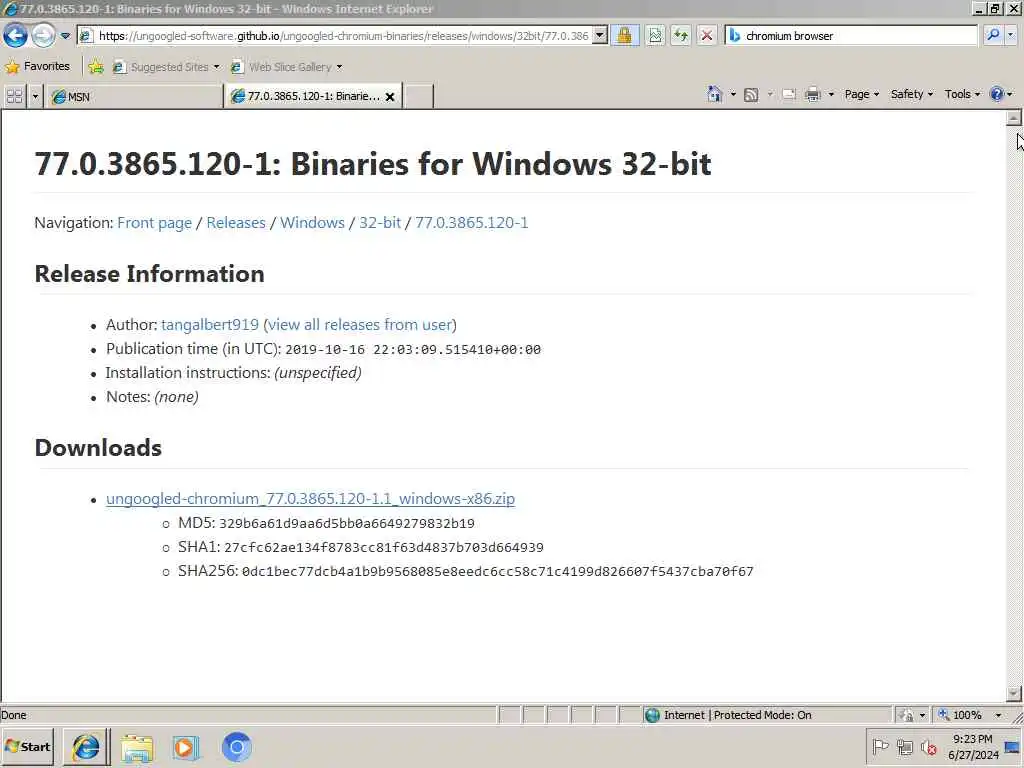The height and width of the screenshot is (768, 1024).
Task: Click the Help question mark icon
Action: (x=997, y=94)
